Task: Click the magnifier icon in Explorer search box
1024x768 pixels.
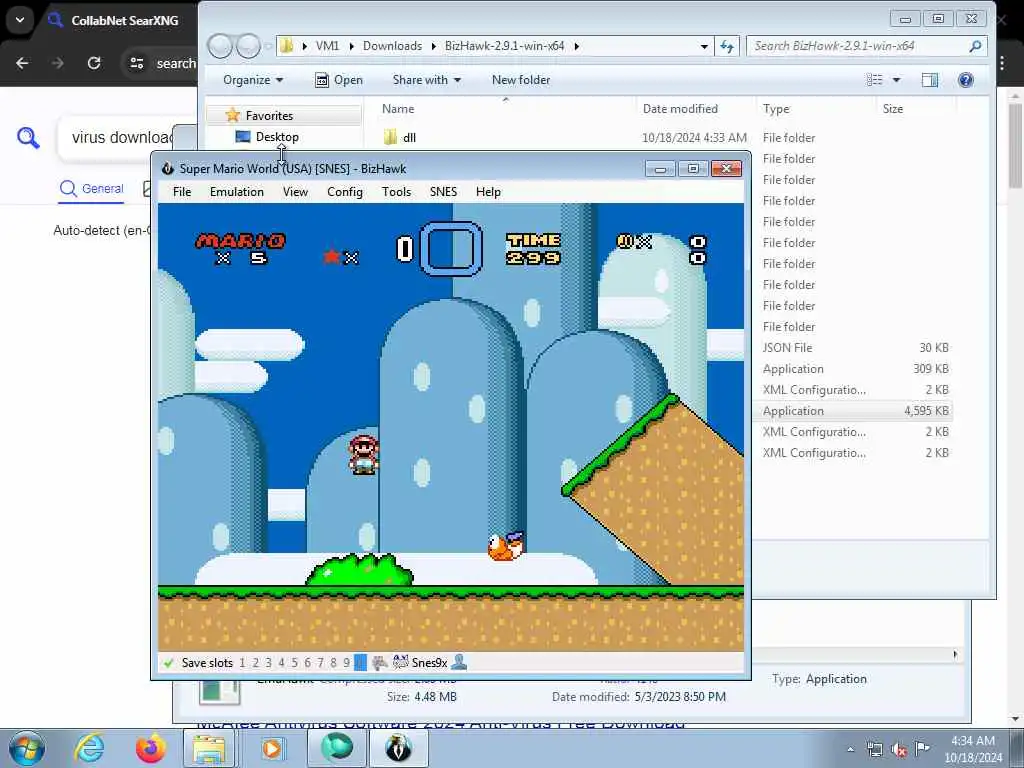Action: (975, 46)
